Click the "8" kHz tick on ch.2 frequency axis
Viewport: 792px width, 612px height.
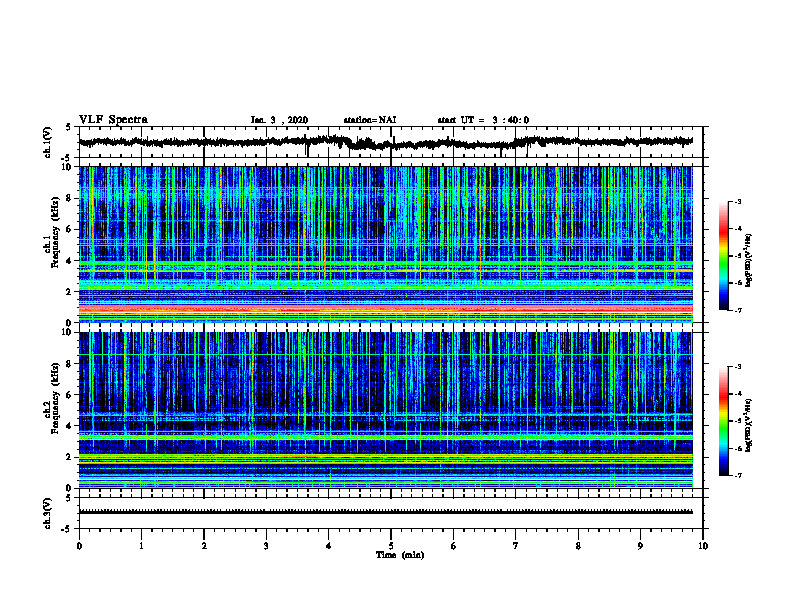coord(70,364)
